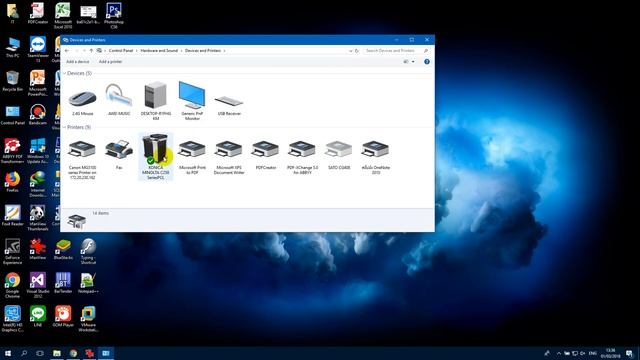640x360 pixels.
Task: Open the view options dropdown arrow
Action: (x=413, y=62)
